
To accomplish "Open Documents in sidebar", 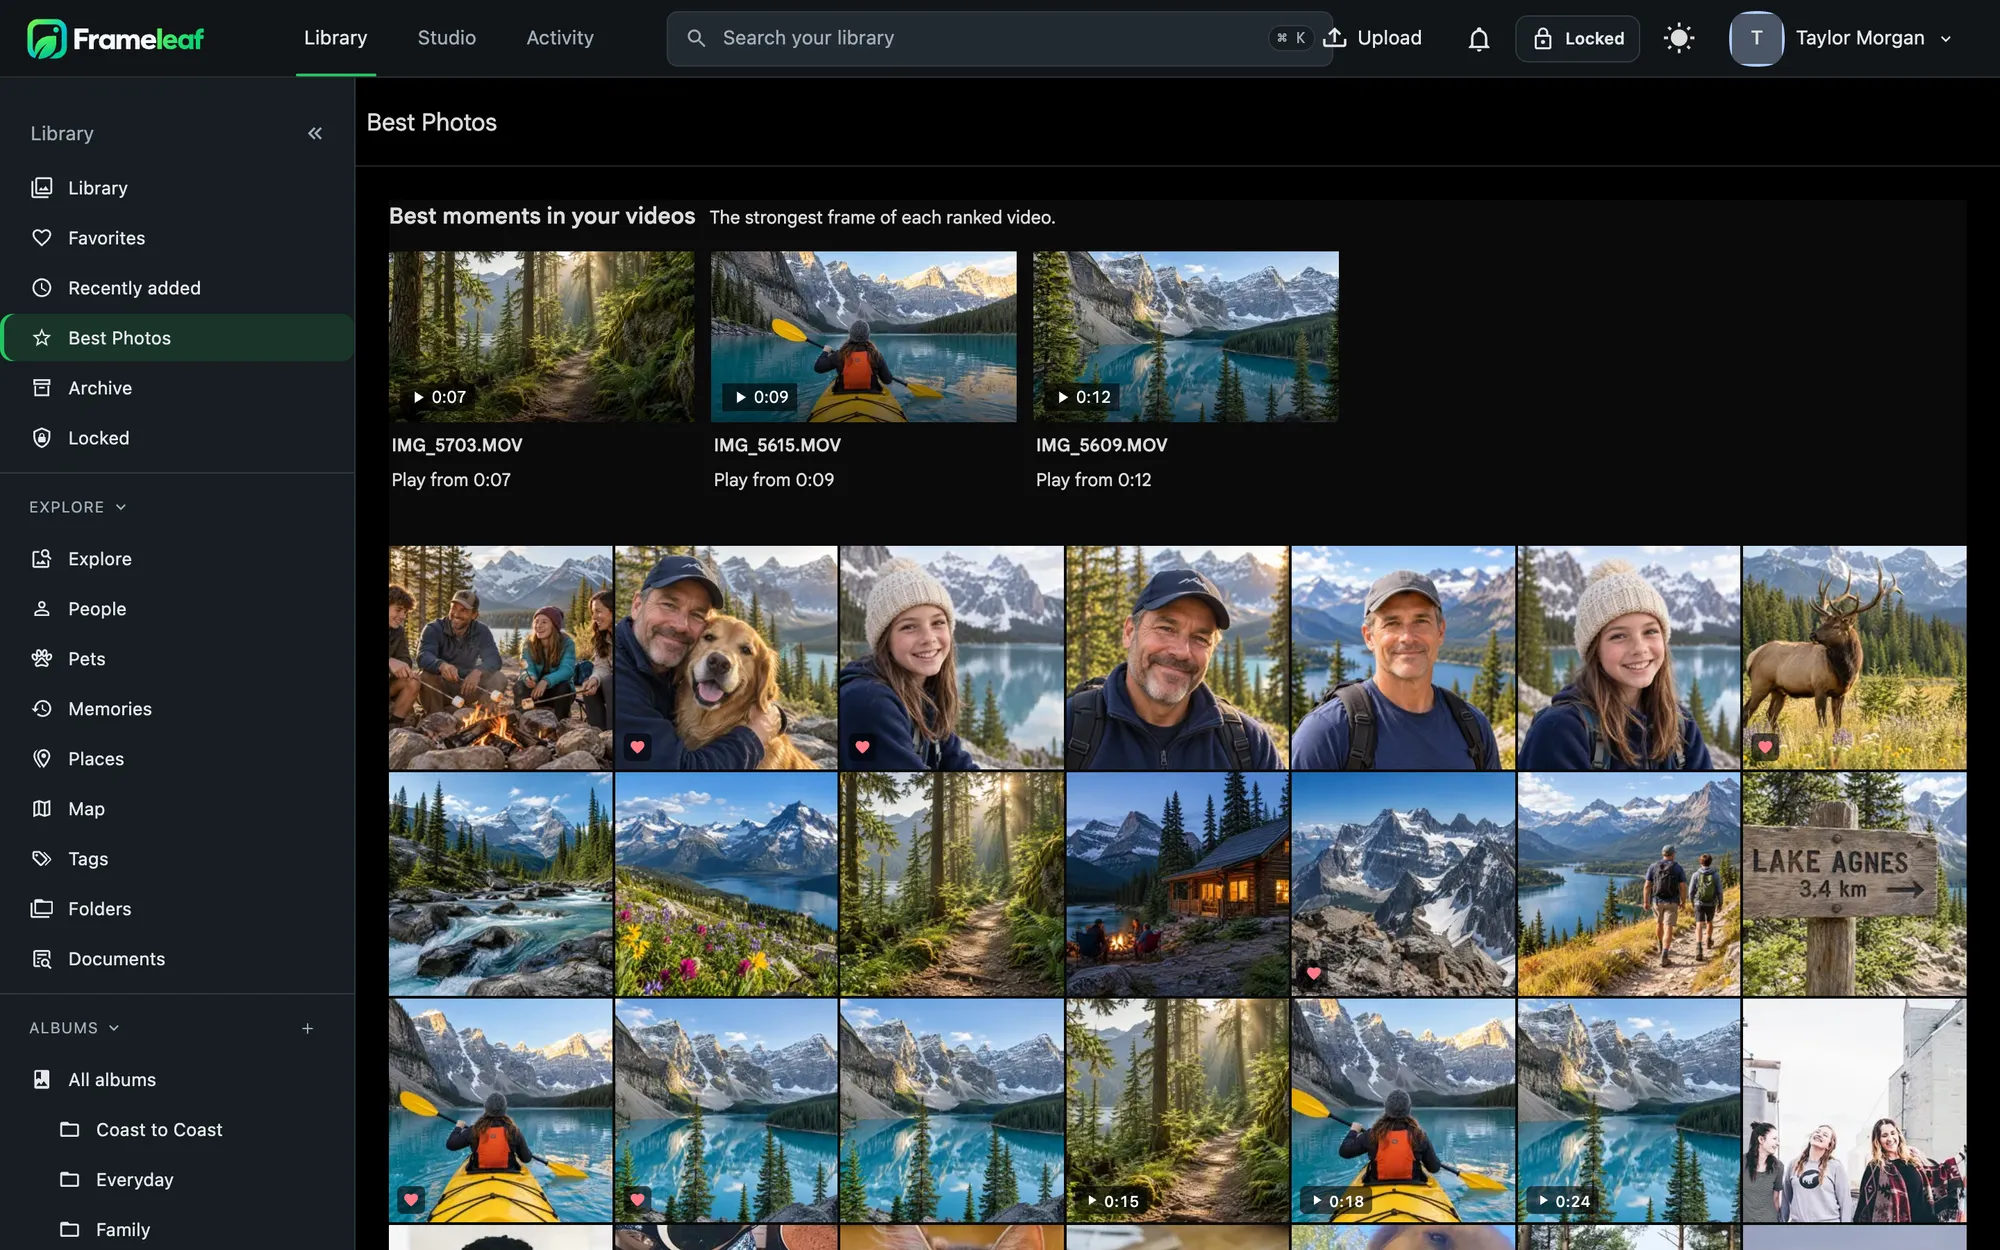I will click(177, 959).
